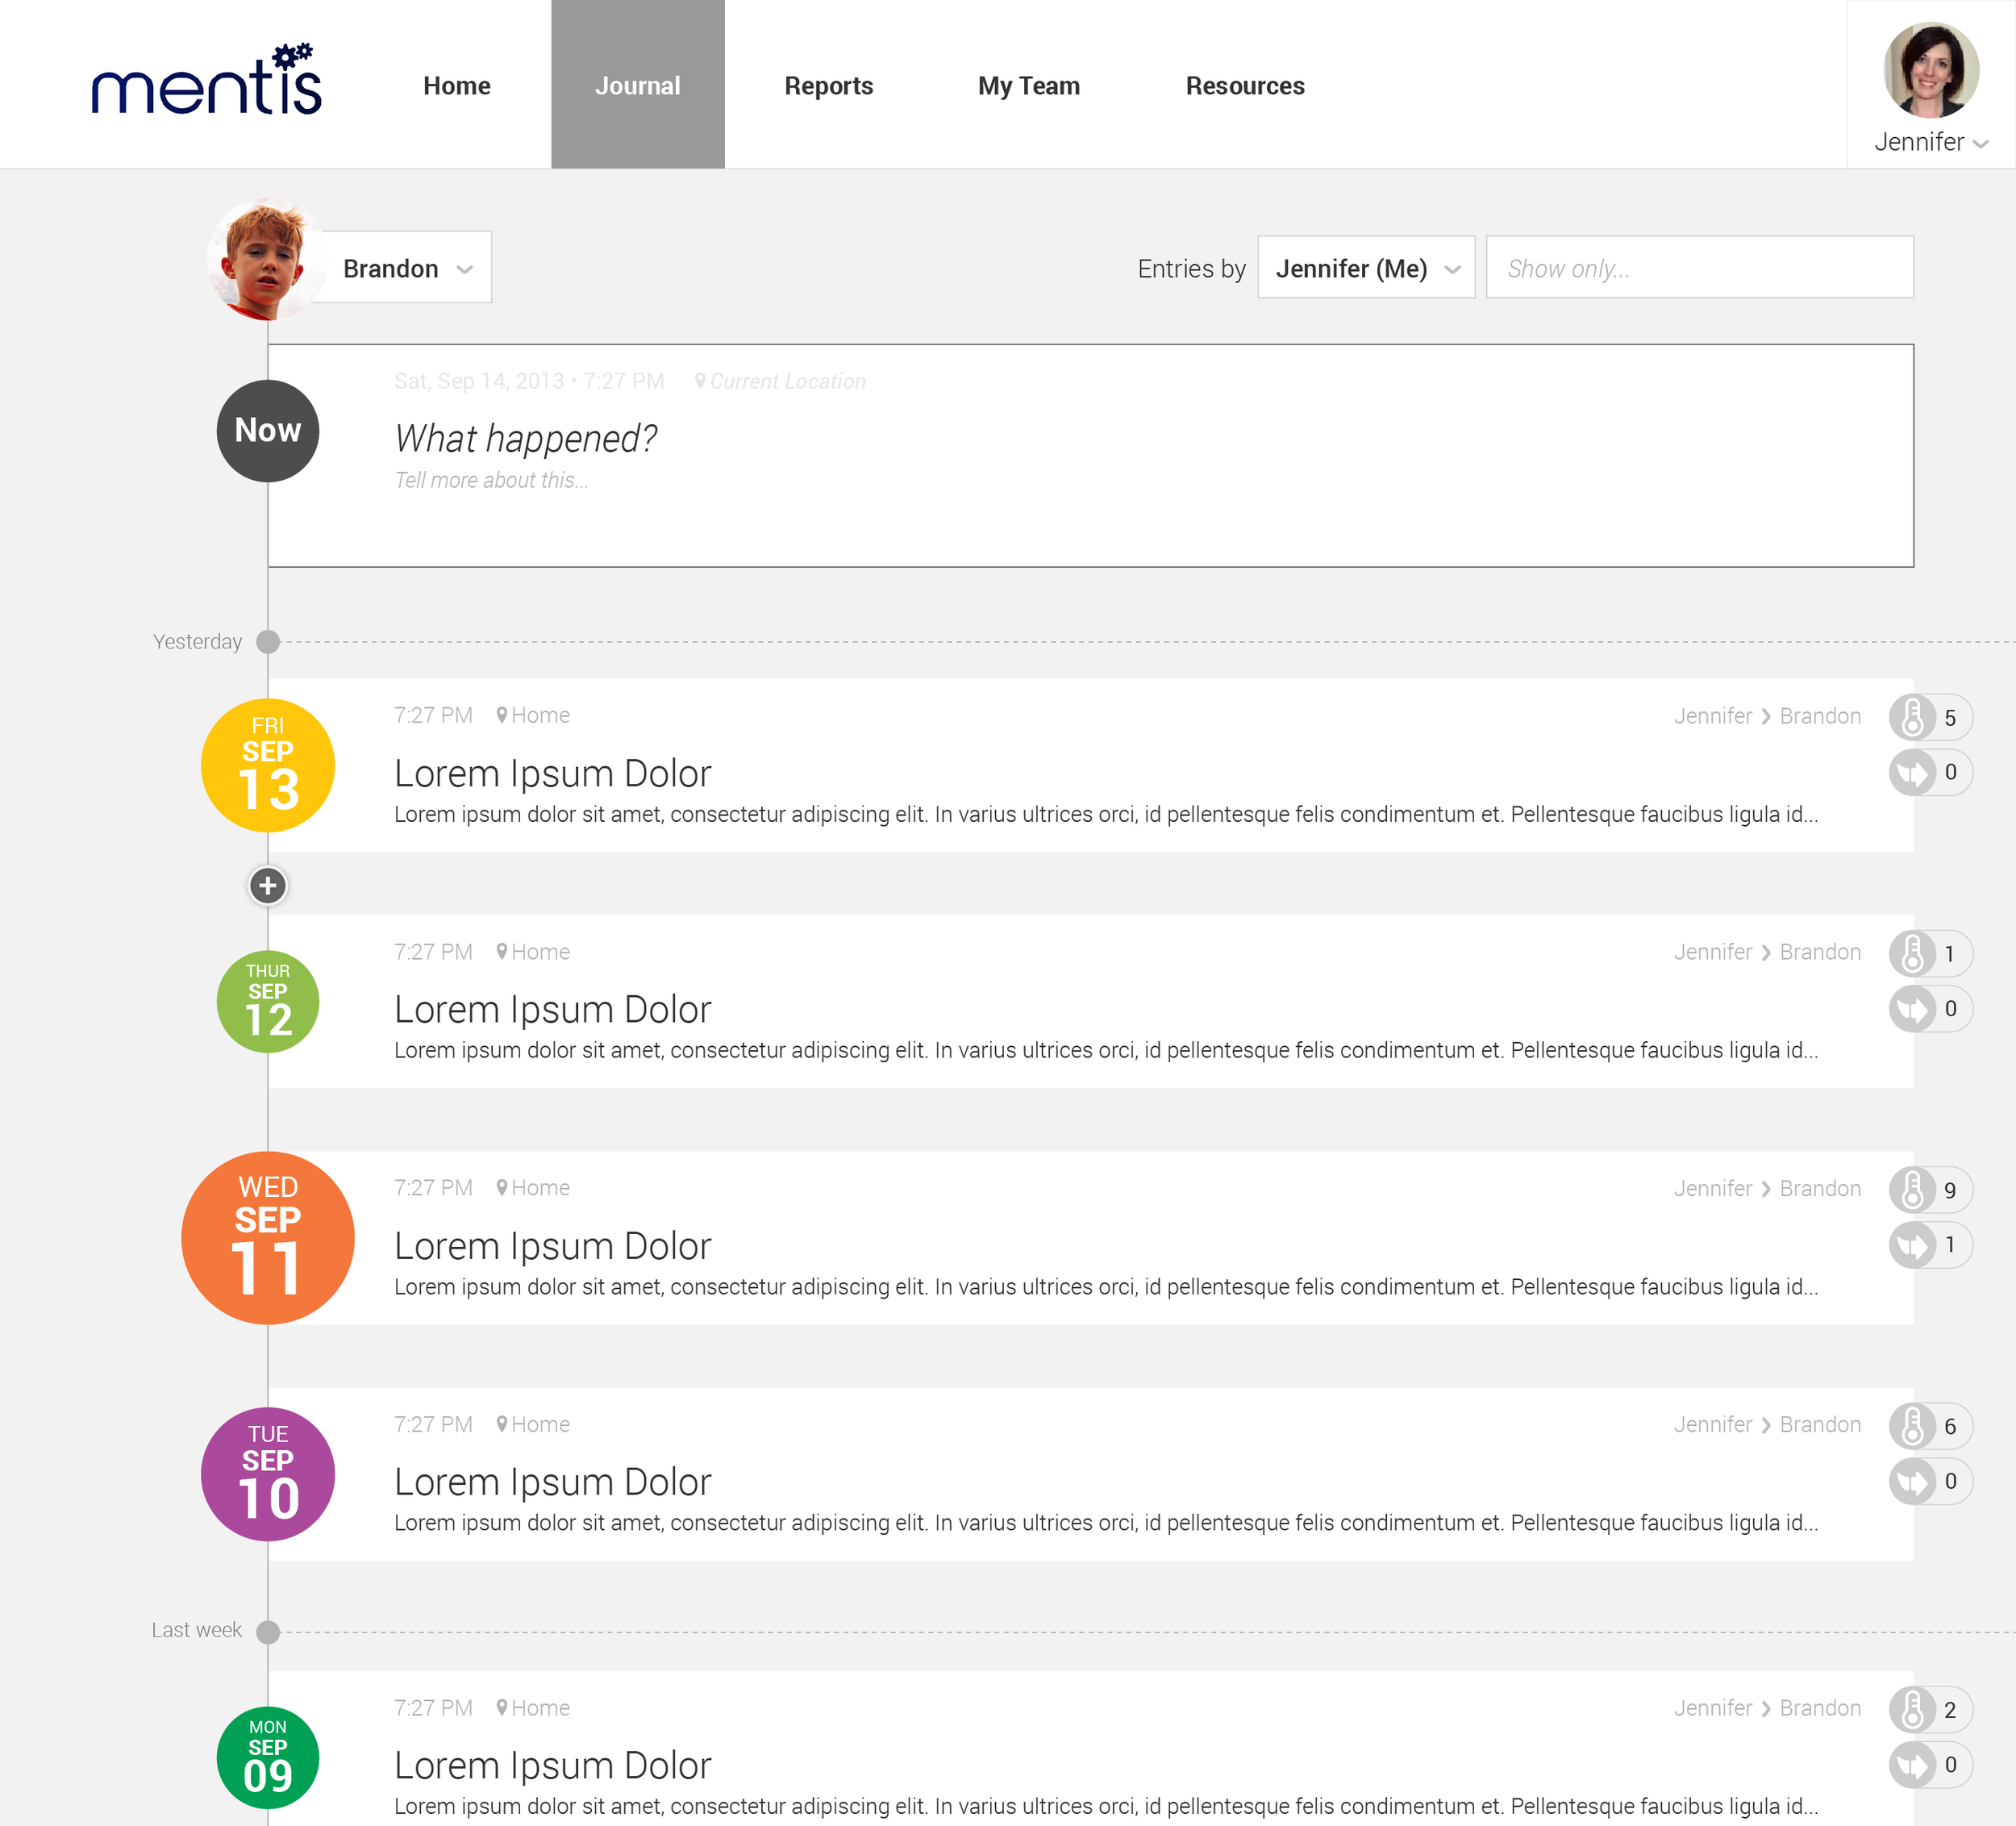Expand the Jennifer user menu chevron
The width and height of the screenshot is (2016, 1826).
tap(1980, 144)
